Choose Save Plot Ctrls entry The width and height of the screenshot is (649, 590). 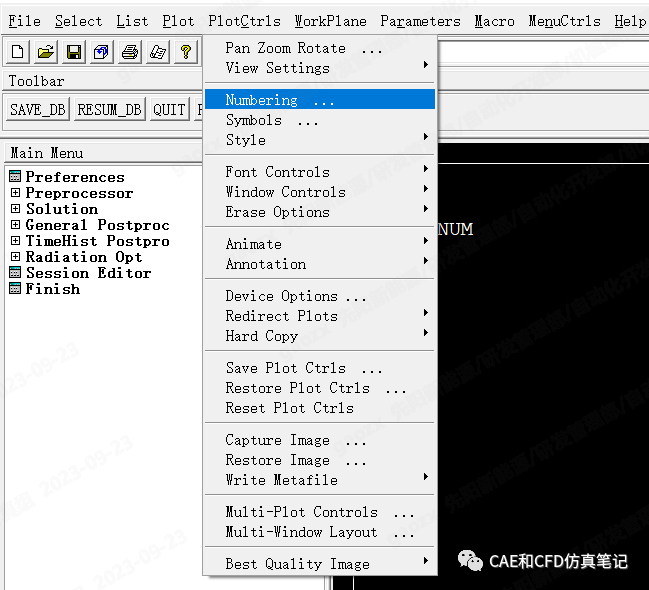point(320,368)
